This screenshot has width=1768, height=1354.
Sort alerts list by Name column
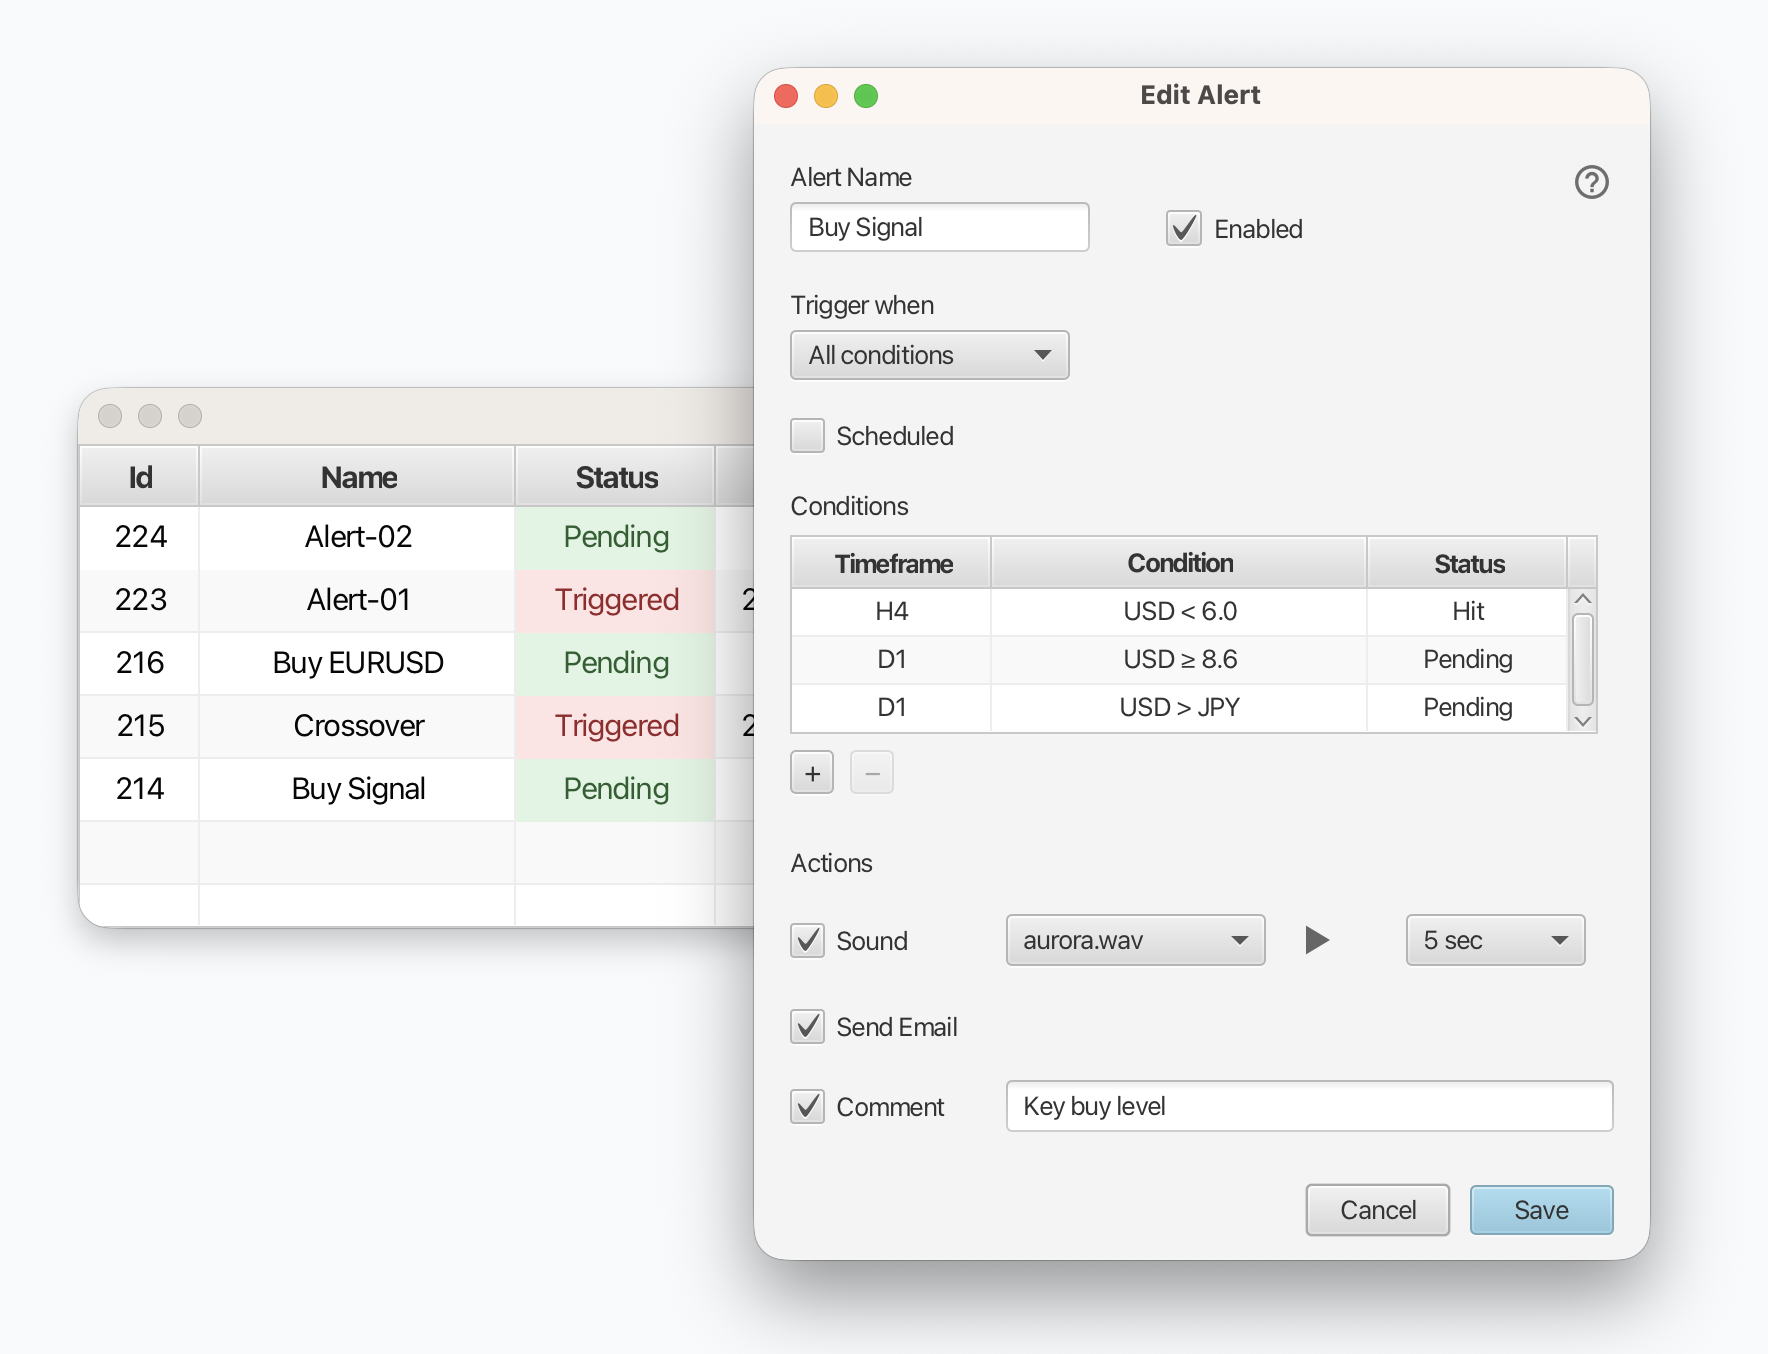tap(358, 477)
